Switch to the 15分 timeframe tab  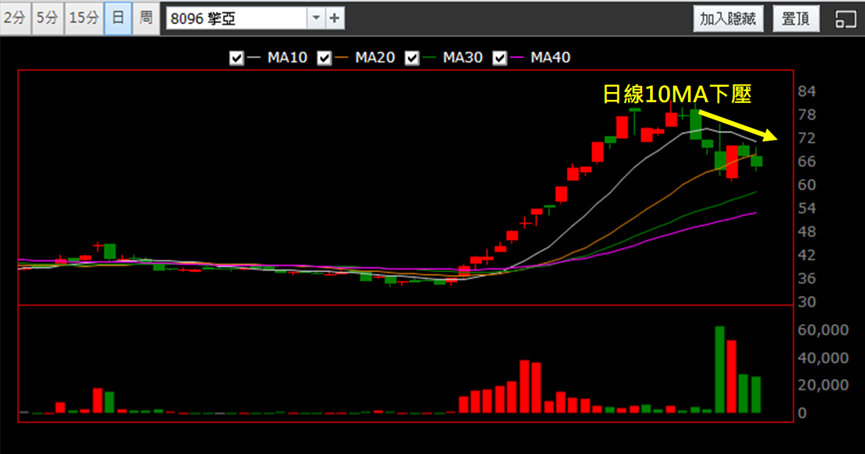click(84, 18)
